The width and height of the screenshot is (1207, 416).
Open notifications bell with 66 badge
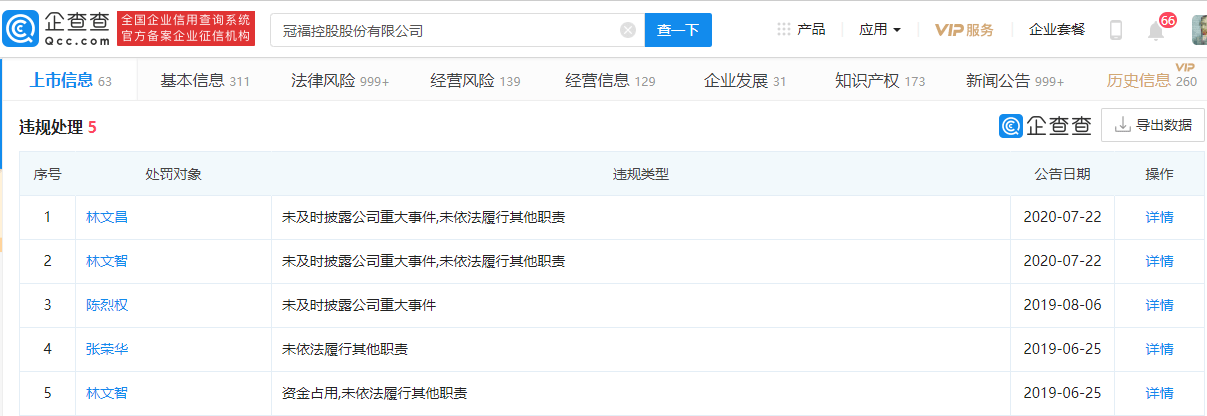(1156, 31)
